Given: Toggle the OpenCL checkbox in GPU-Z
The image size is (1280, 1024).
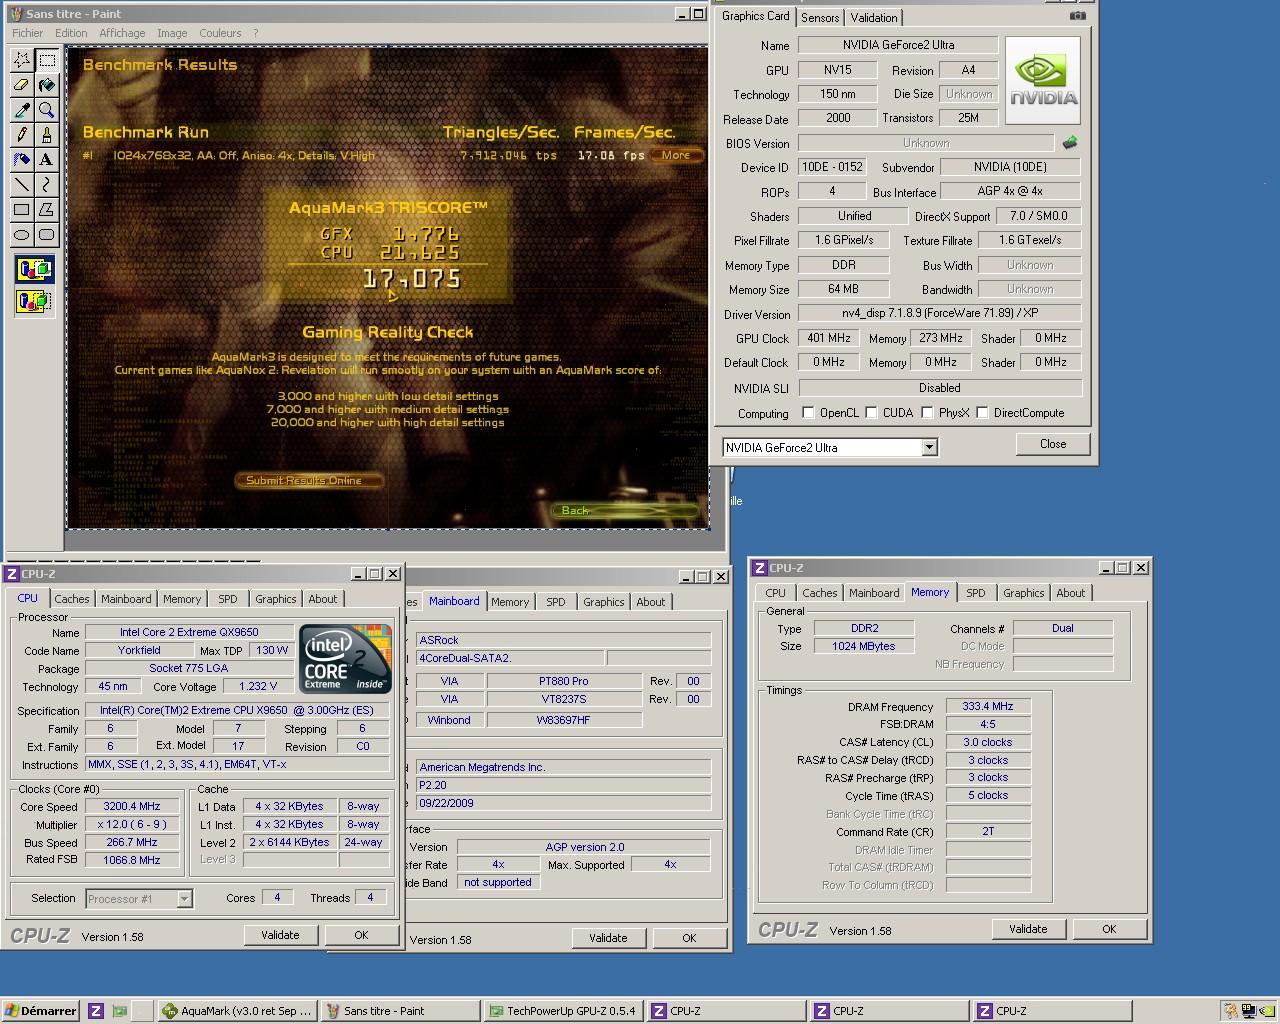Looking at the screenshot, I should [x=808, y=413].
